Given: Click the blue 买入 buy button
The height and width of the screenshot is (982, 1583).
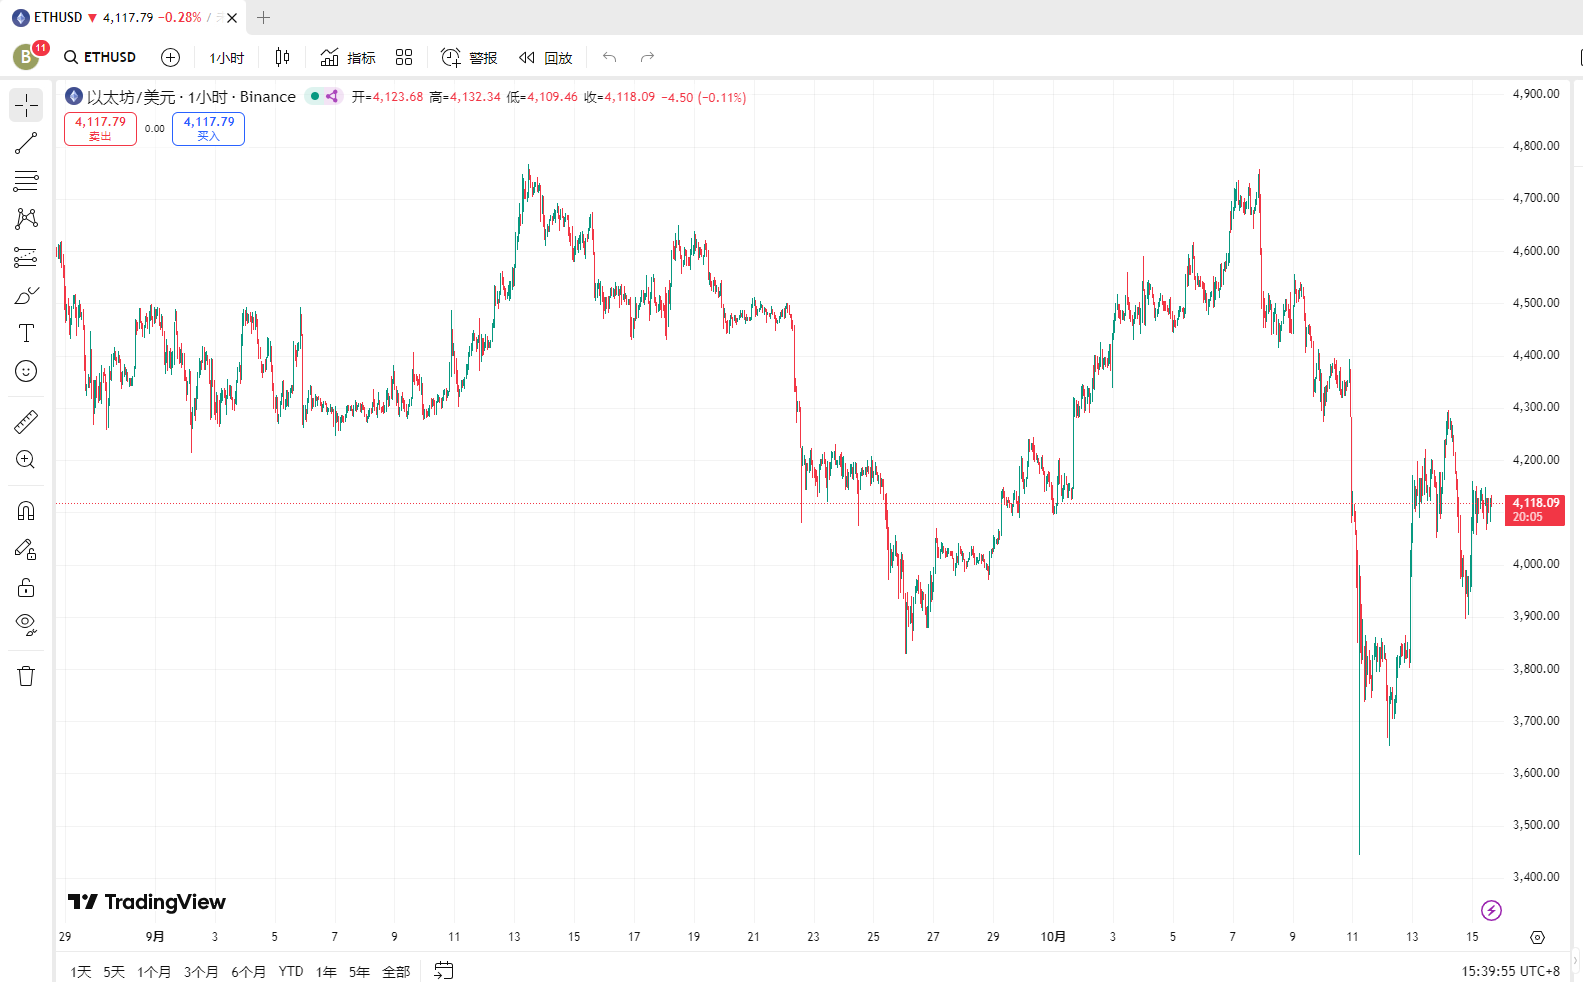Looking at the screenshot, I should click(x=208, y=129).
